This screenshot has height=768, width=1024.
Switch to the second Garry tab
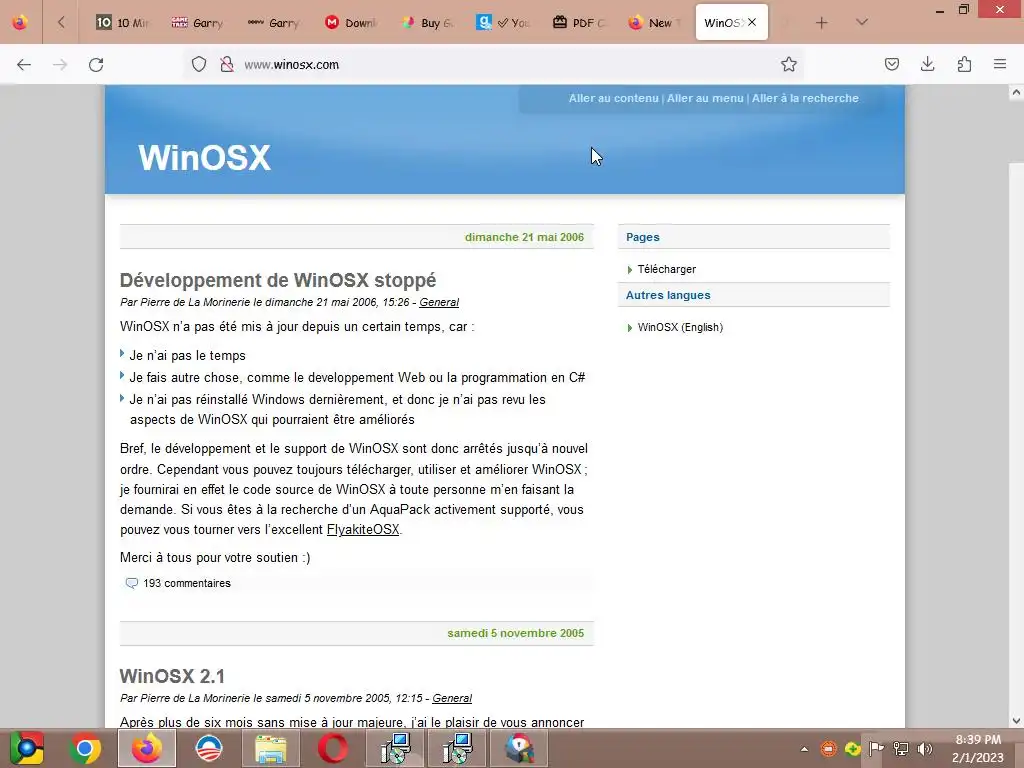tap(274, 23)
